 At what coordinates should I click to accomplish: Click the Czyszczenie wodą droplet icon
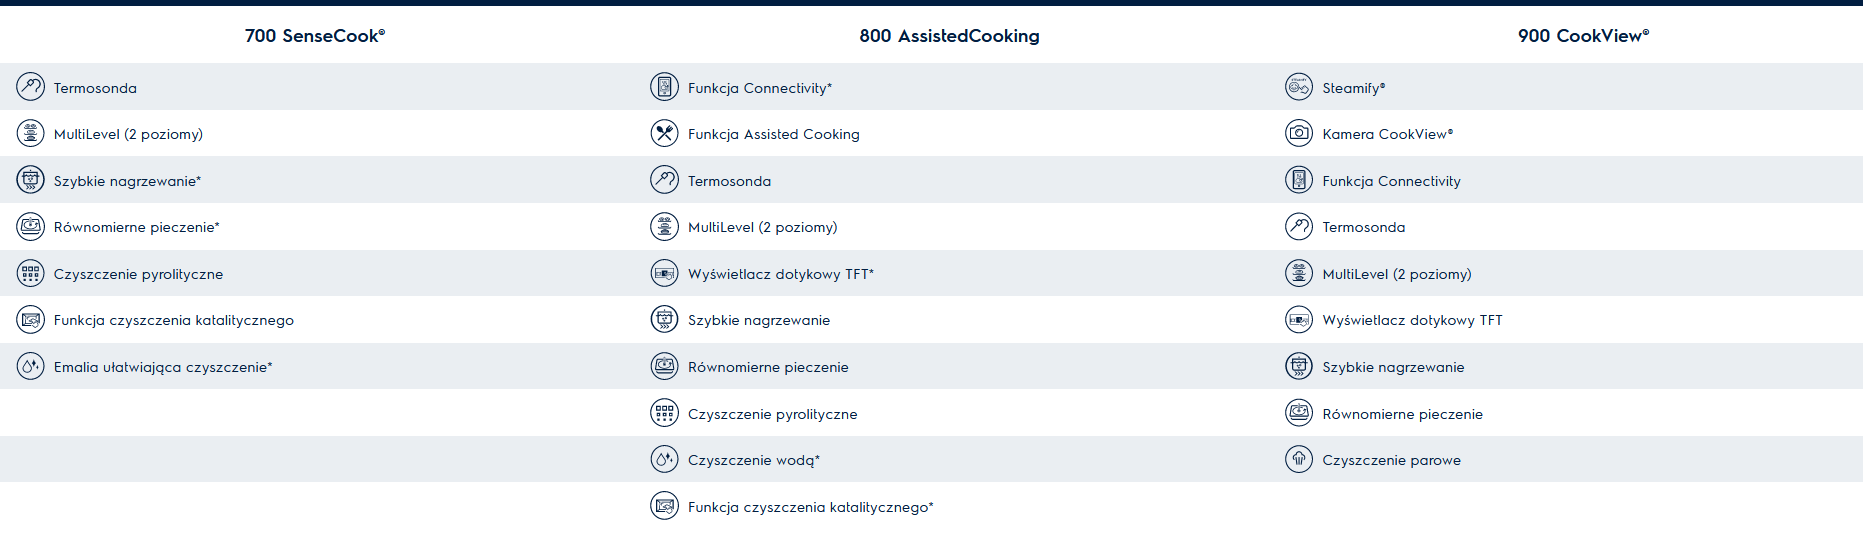(x=665, y=460)
